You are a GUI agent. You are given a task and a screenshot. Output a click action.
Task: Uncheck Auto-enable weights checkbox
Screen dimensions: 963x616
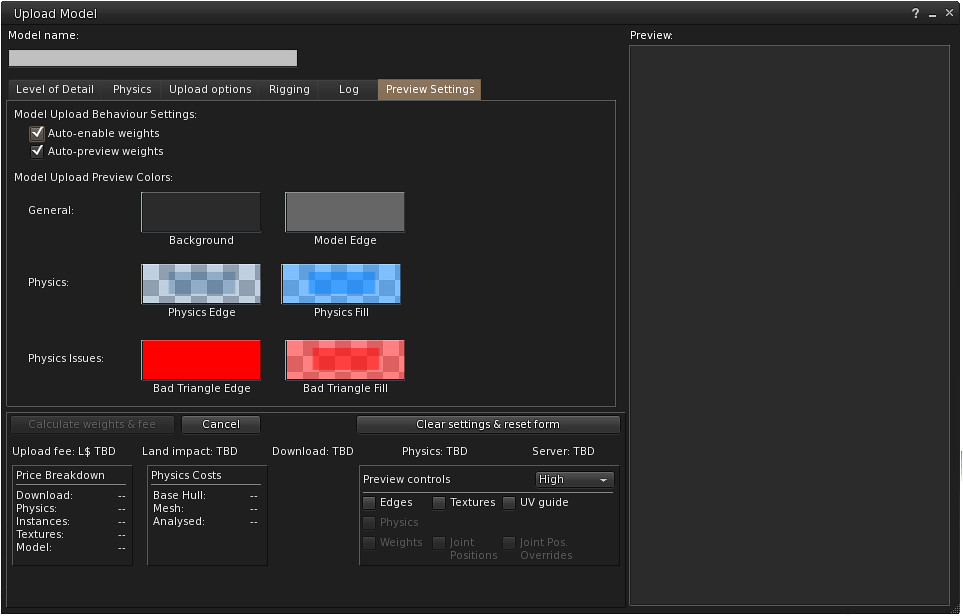pyautogui.click(x=38, y=133)
